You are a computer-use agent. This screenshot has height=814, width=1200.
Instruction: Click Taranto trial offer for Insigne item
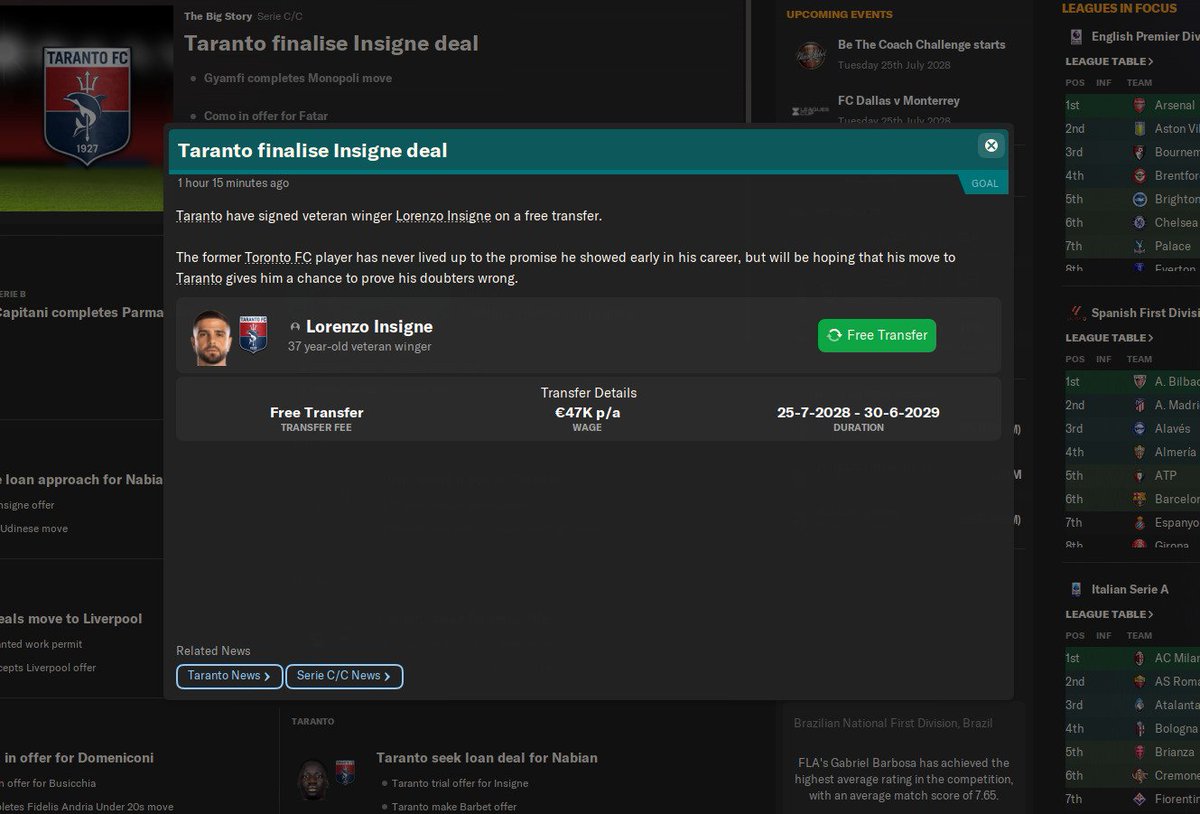460,783
